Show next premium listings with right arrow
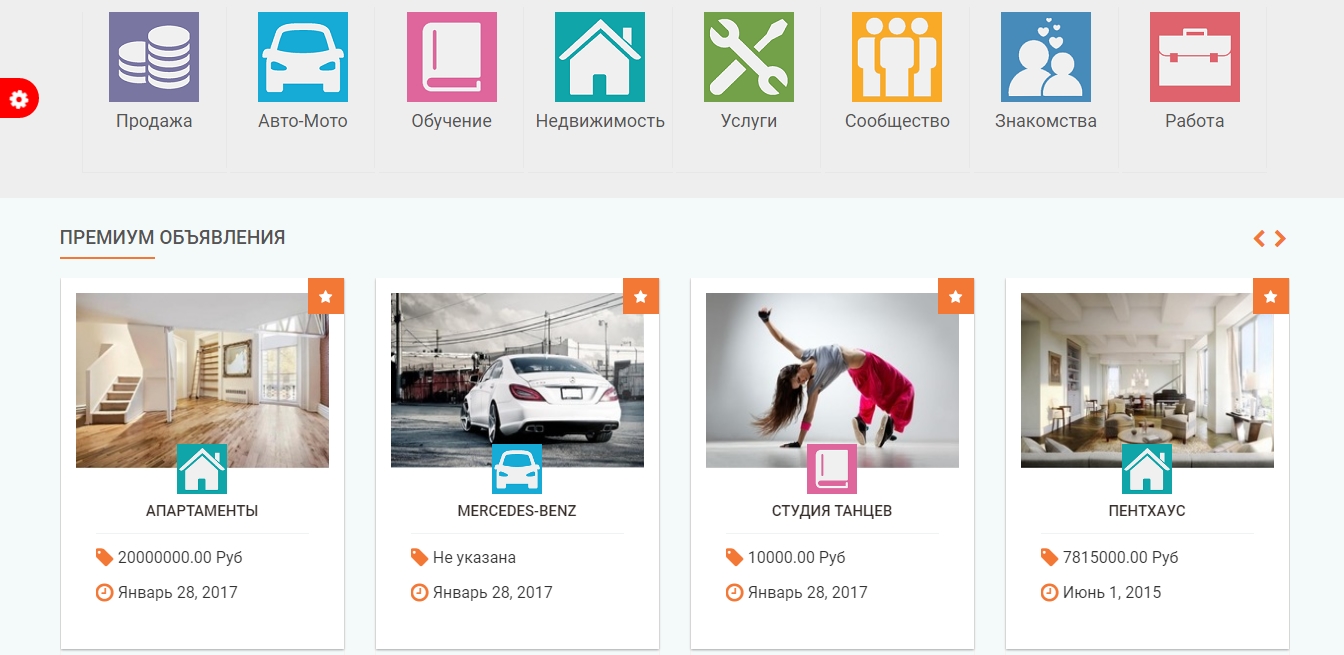 coord(1280,238)
